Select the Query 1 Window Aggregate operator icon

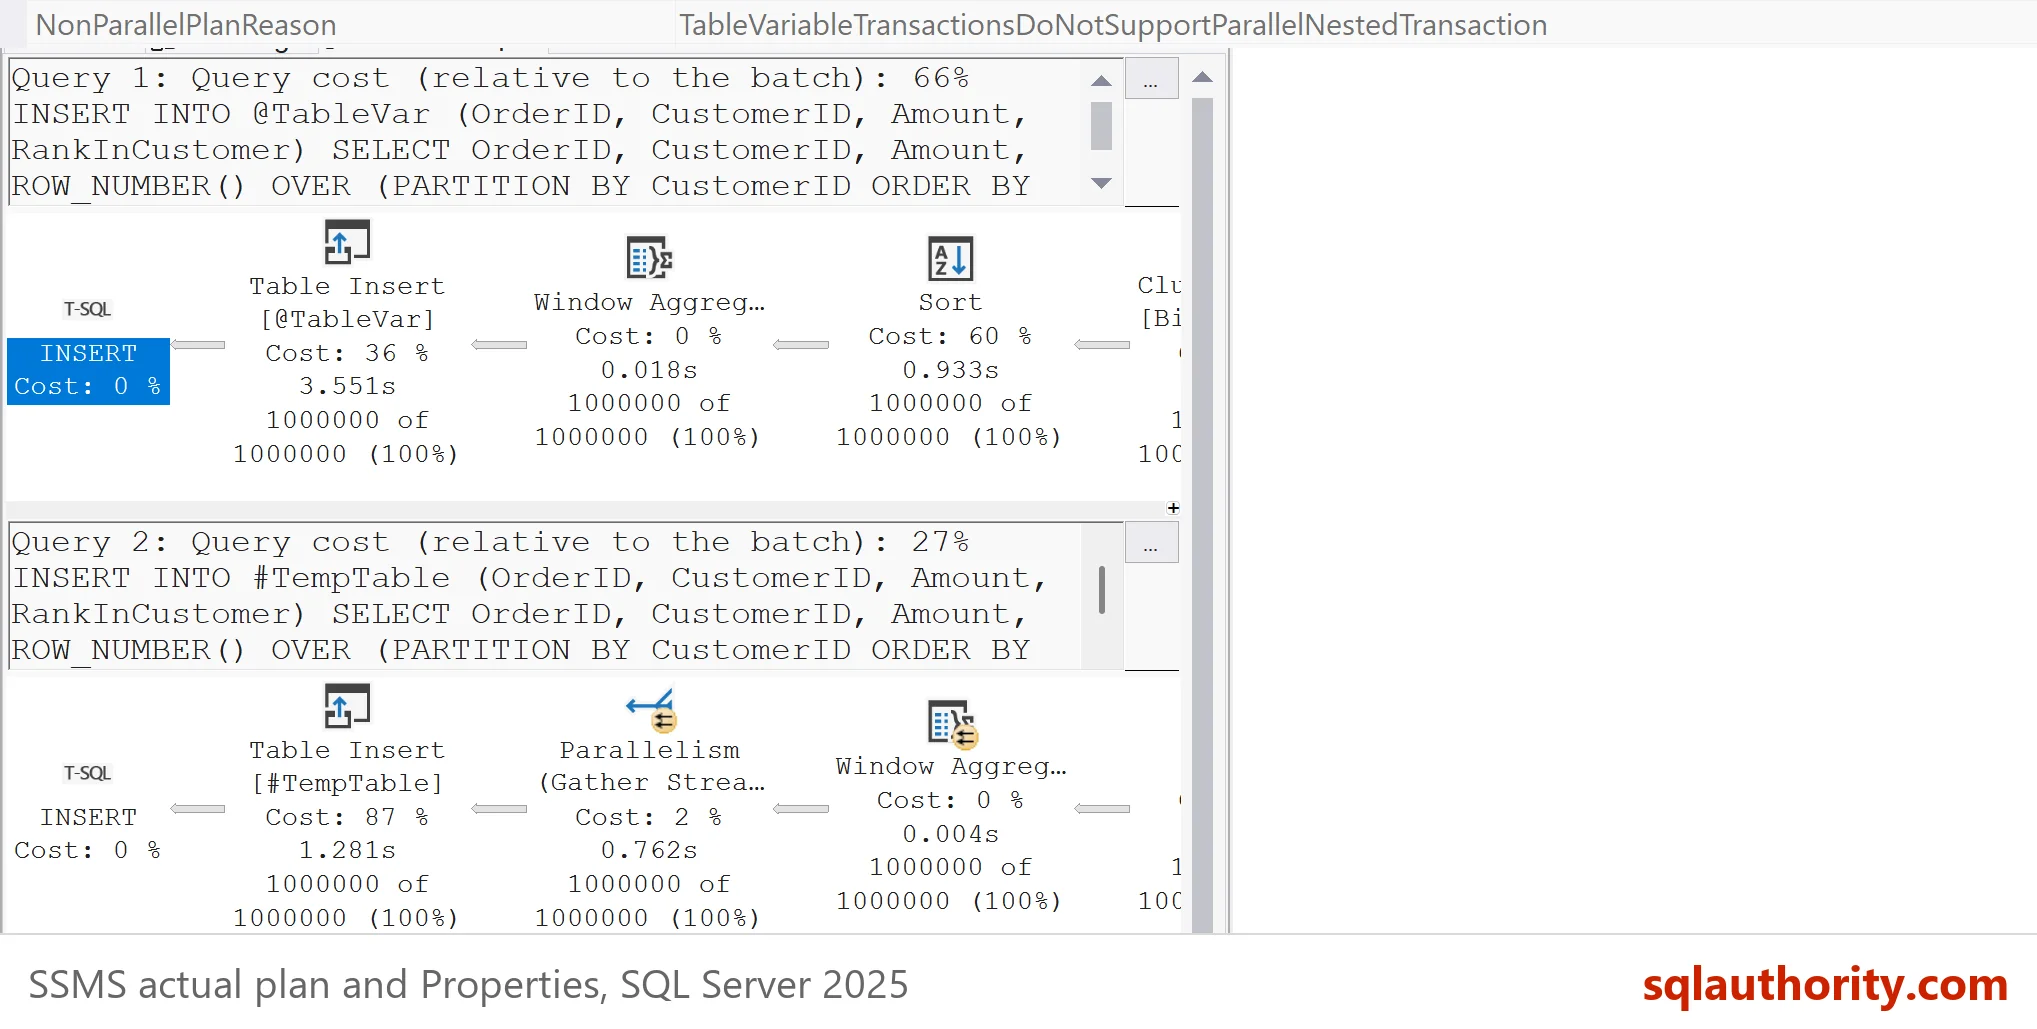coord(649,259)
